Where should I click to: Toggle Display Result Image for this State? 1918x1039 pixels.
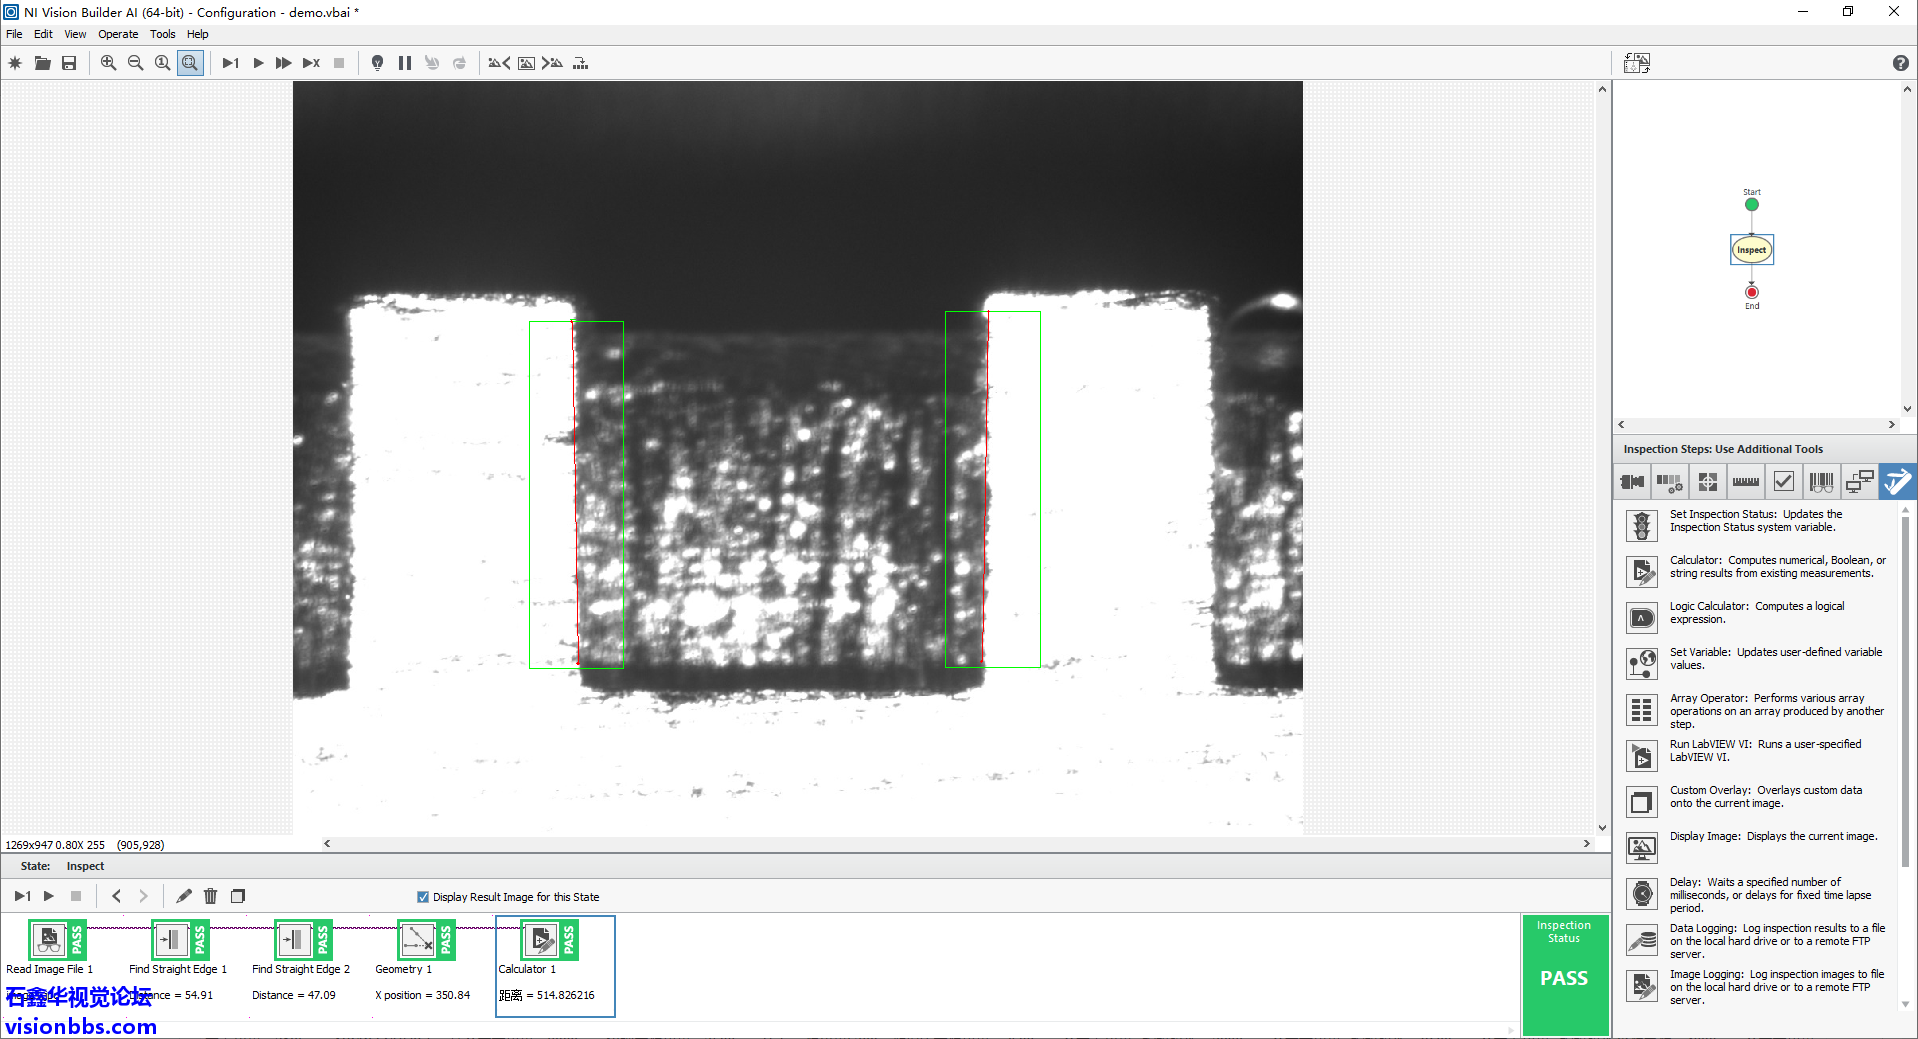tap(423, 897)
